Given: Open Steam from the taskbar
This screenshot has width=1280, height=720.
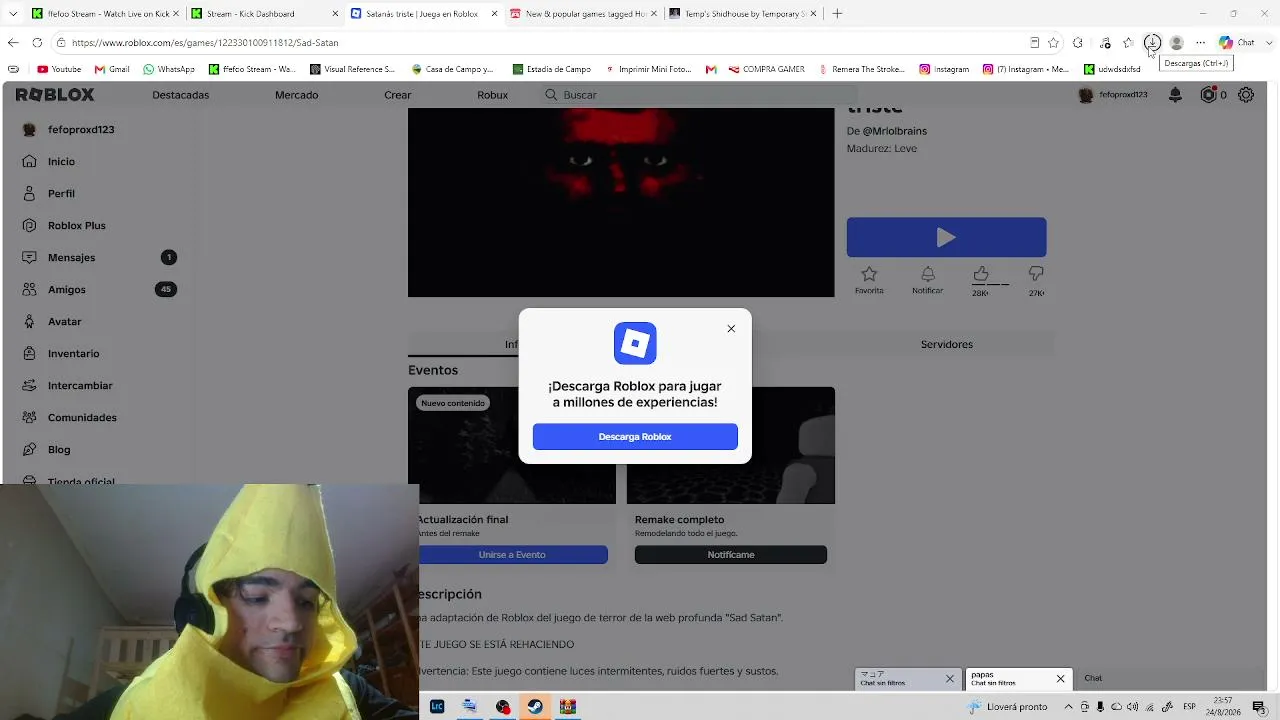Looking at the screenshot, I should 535,707.
